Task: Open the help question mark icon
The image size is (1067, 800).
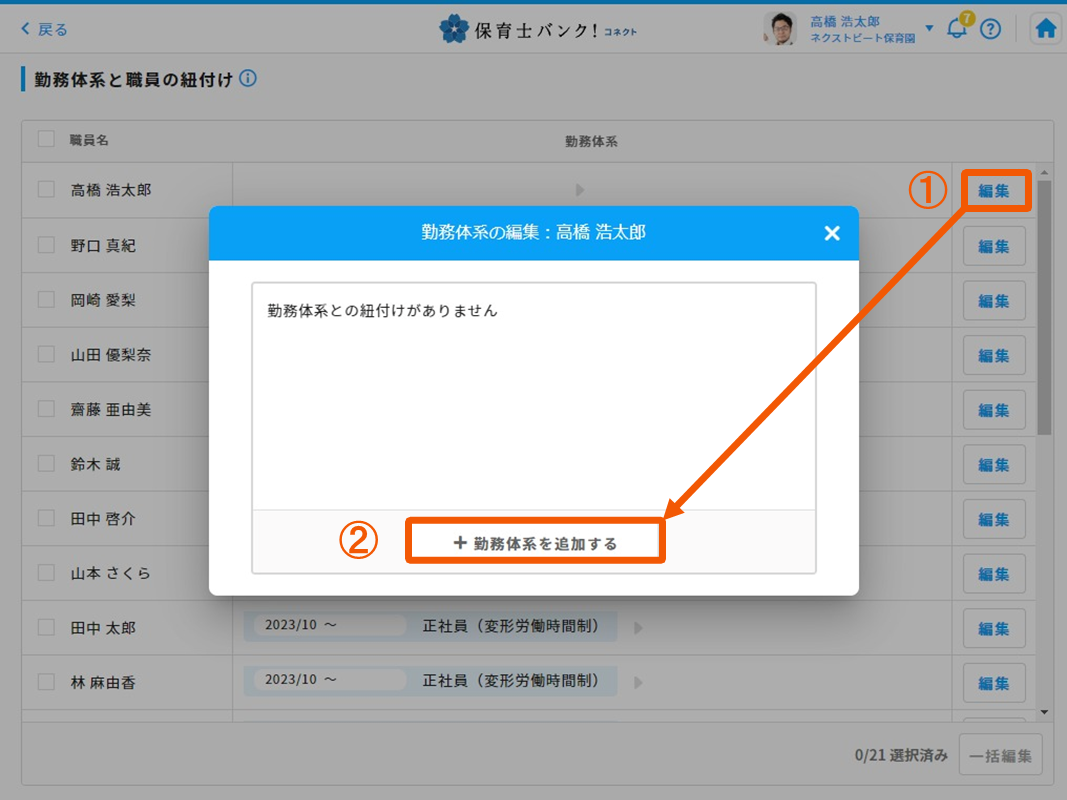Action: point(990,29)
